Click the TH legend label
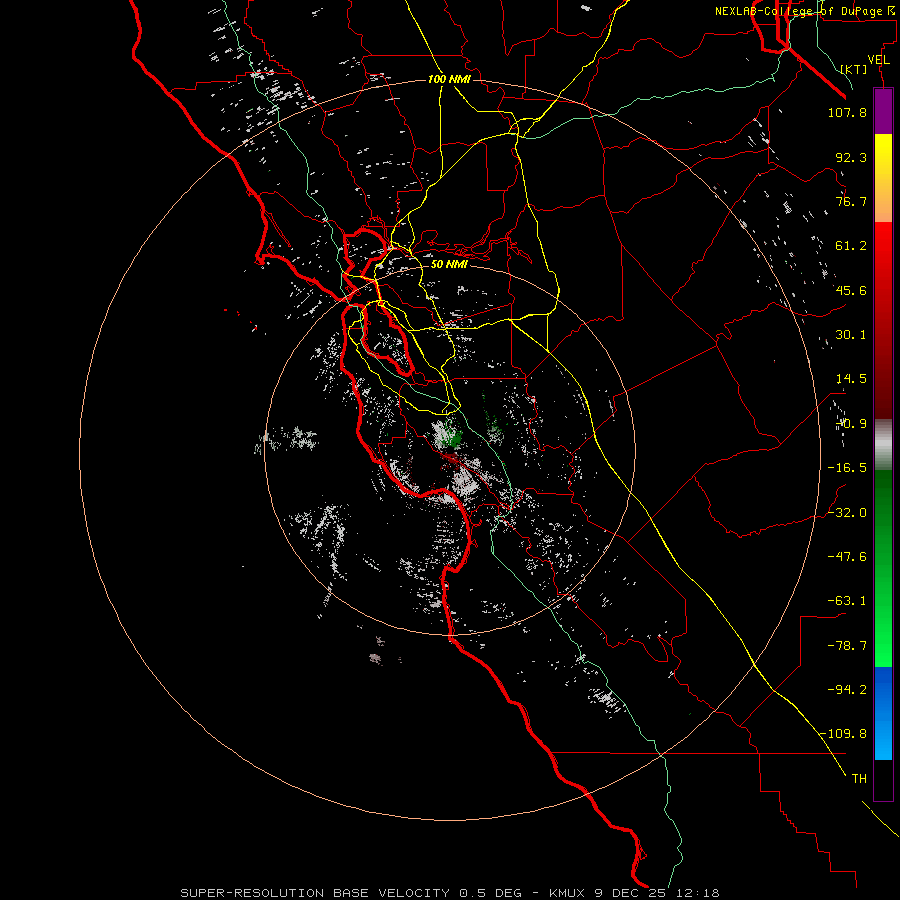 [x=859, y=779]
